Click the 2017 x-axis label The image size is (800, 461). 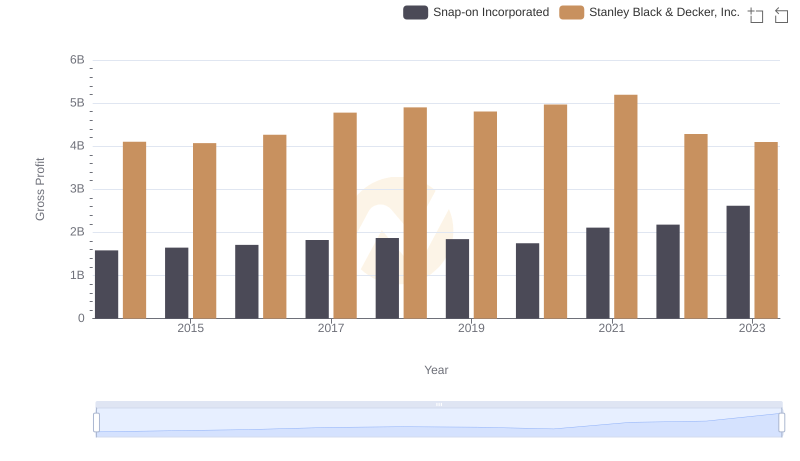[x=331, y=328]
